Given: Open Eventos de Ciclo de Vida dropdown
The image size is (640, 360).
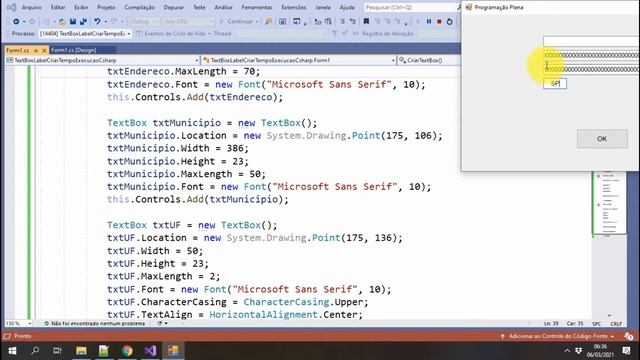Looking at the screenshot, I should (173, 34).
